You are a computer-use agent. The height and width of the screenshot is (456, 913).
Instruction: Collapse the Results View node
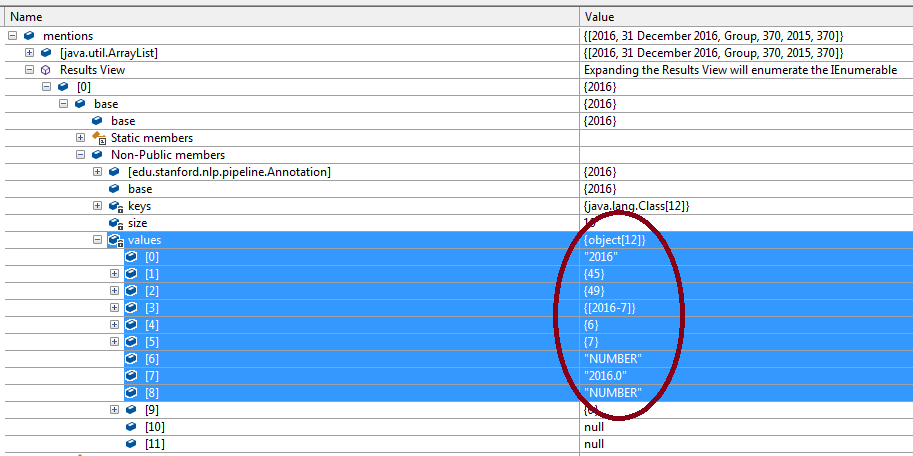point(29,70)
